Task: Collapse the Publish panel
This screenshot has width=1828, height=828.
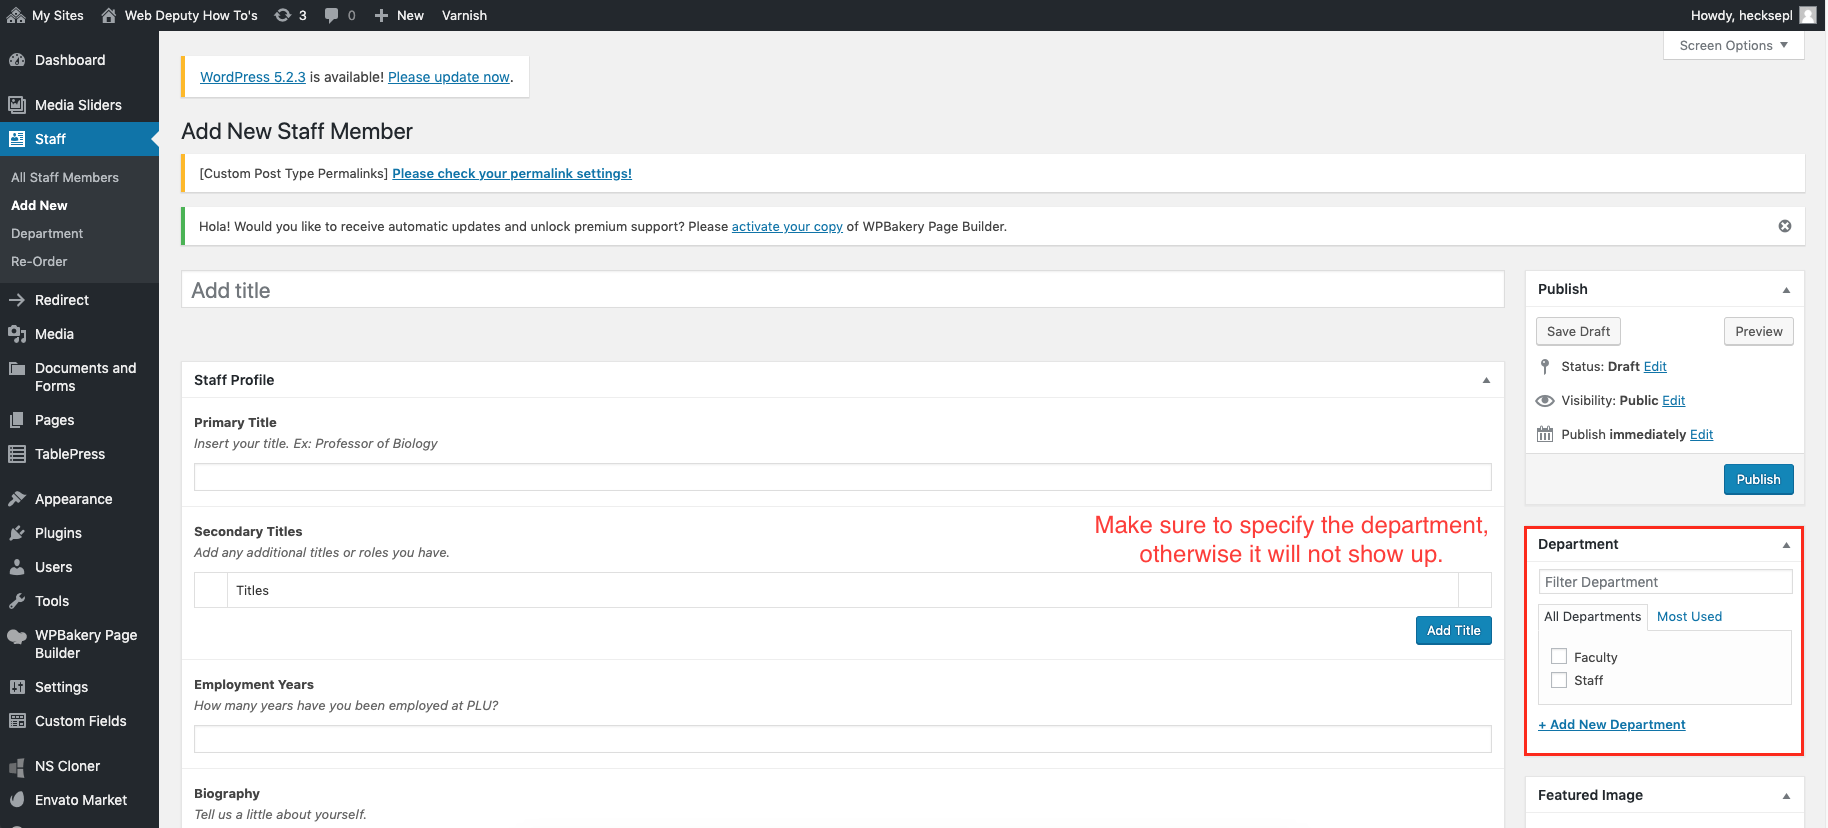Action: [1786, 290]
